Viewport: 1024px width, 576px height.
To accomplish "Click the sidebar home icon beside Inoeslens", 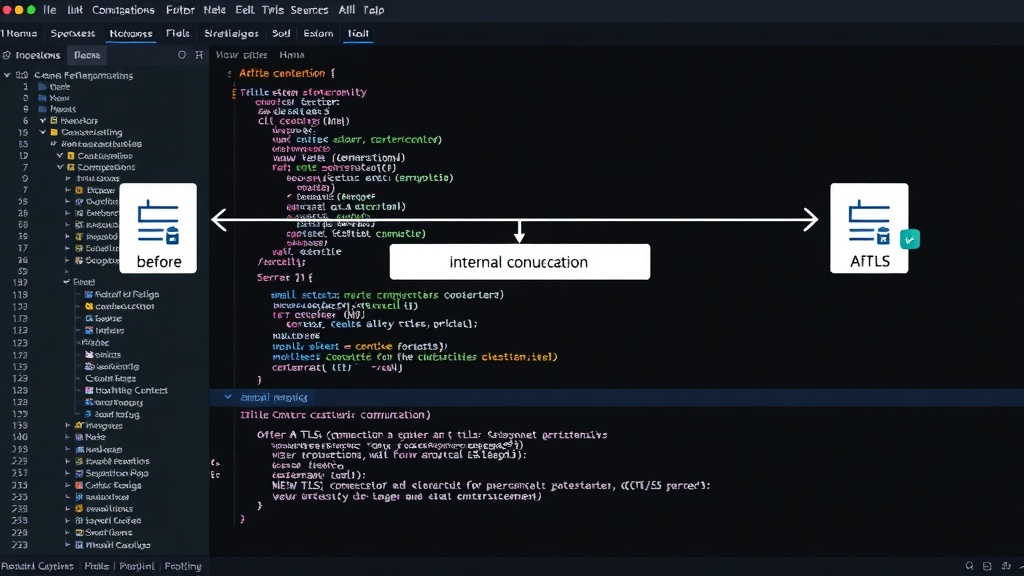I will [x=7, y=56].
